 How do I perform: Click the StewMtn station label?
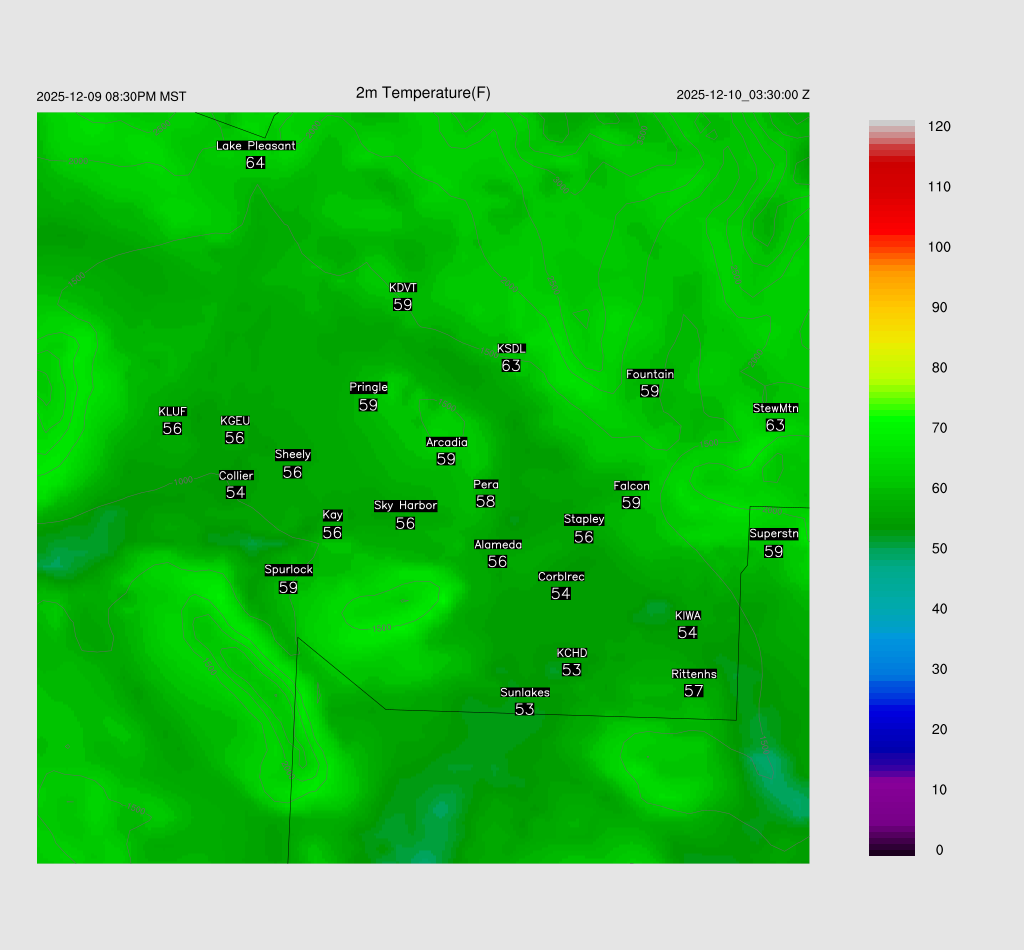775,408
